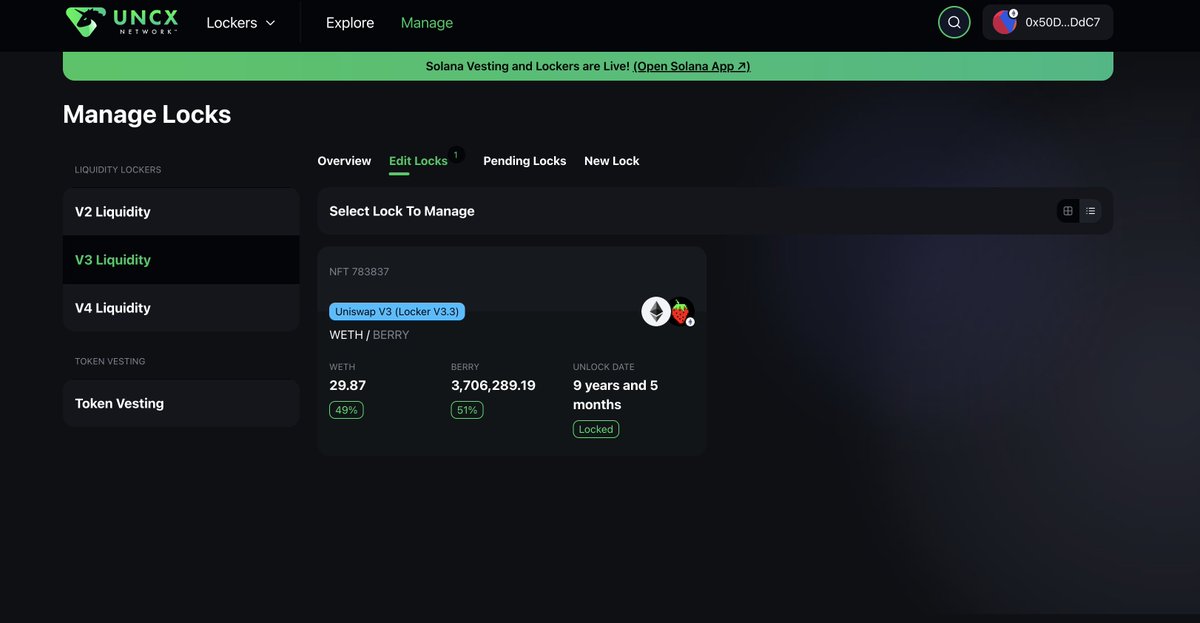Go to the Explore page
The height and width of the screenshot is (623, 1200).
[349, 21]
